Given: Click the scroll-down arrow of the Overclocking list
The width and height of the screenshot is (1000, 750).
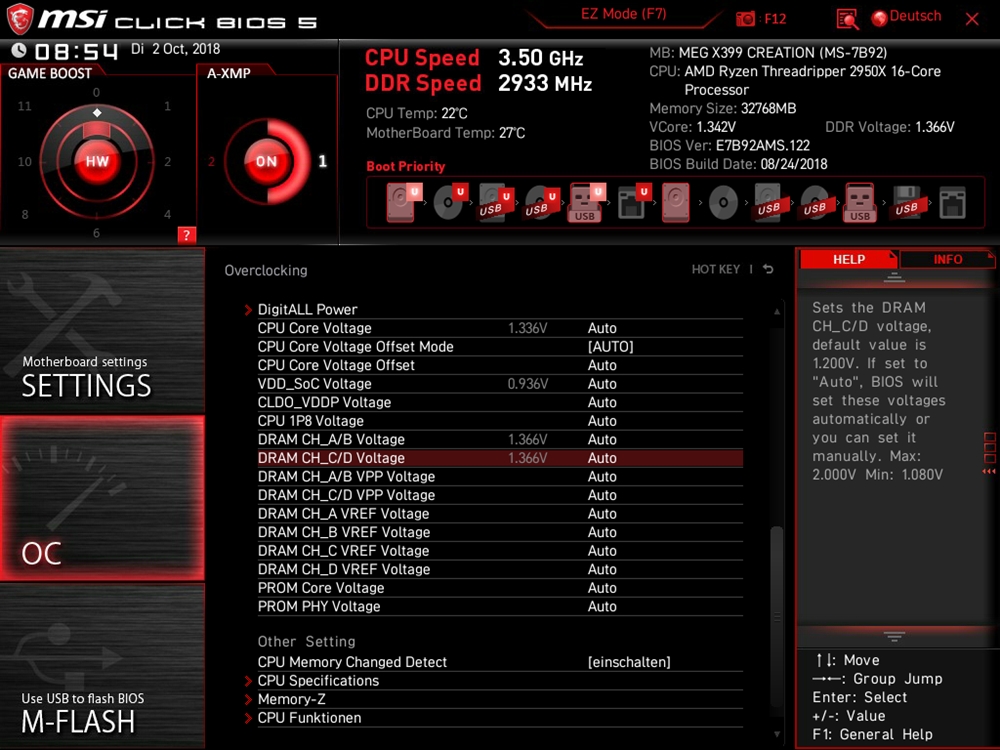Looking at the screenshot, I should 777,735.
